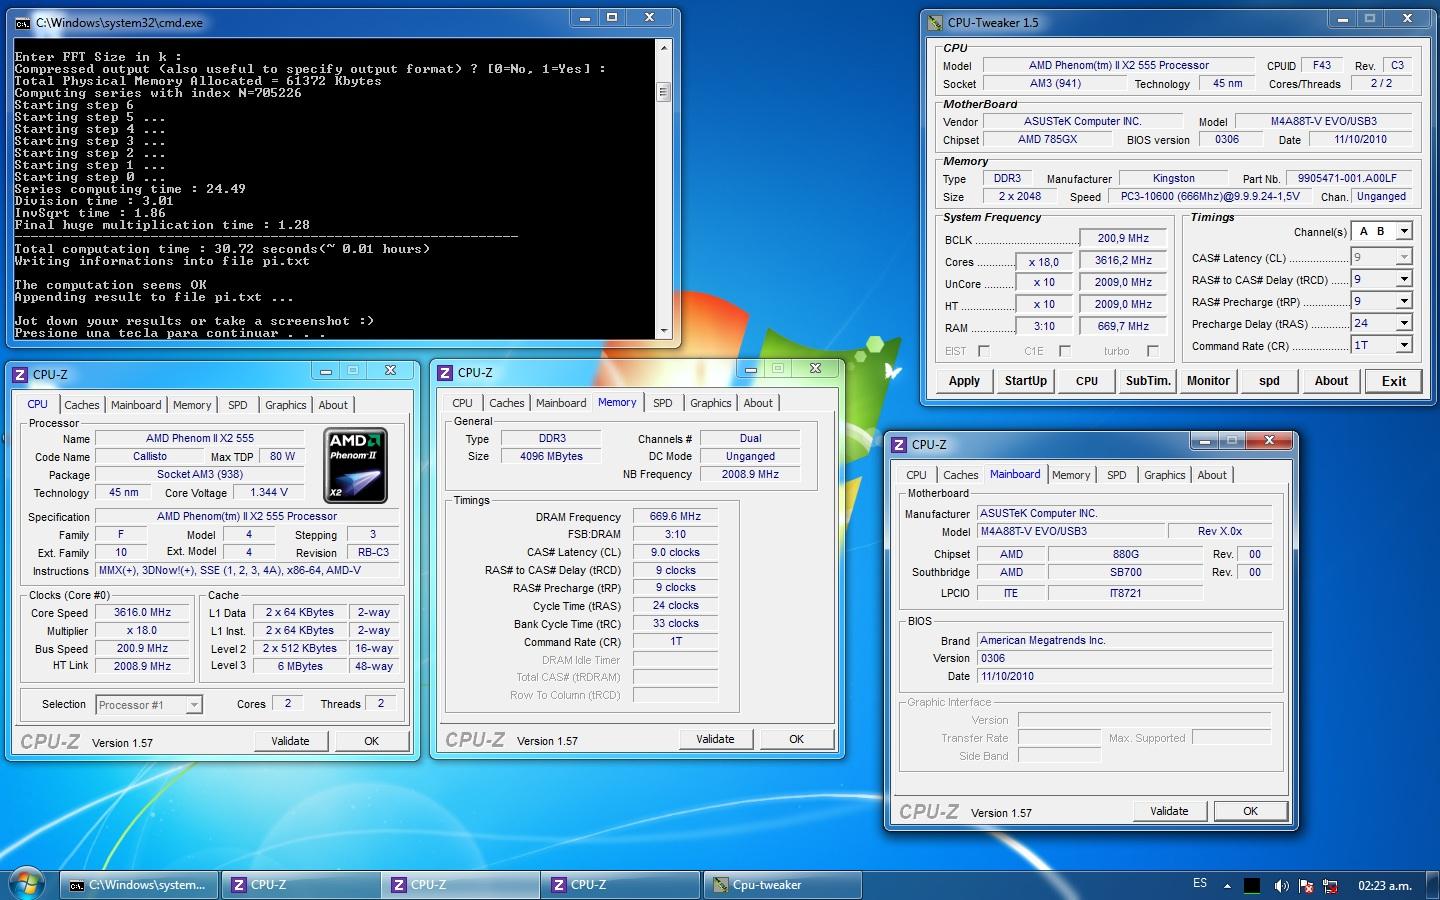This screenshot has height=900, width=1440.
Task: Click the cmd window scrollbar down arrow
Action: [x=663, y=330]
